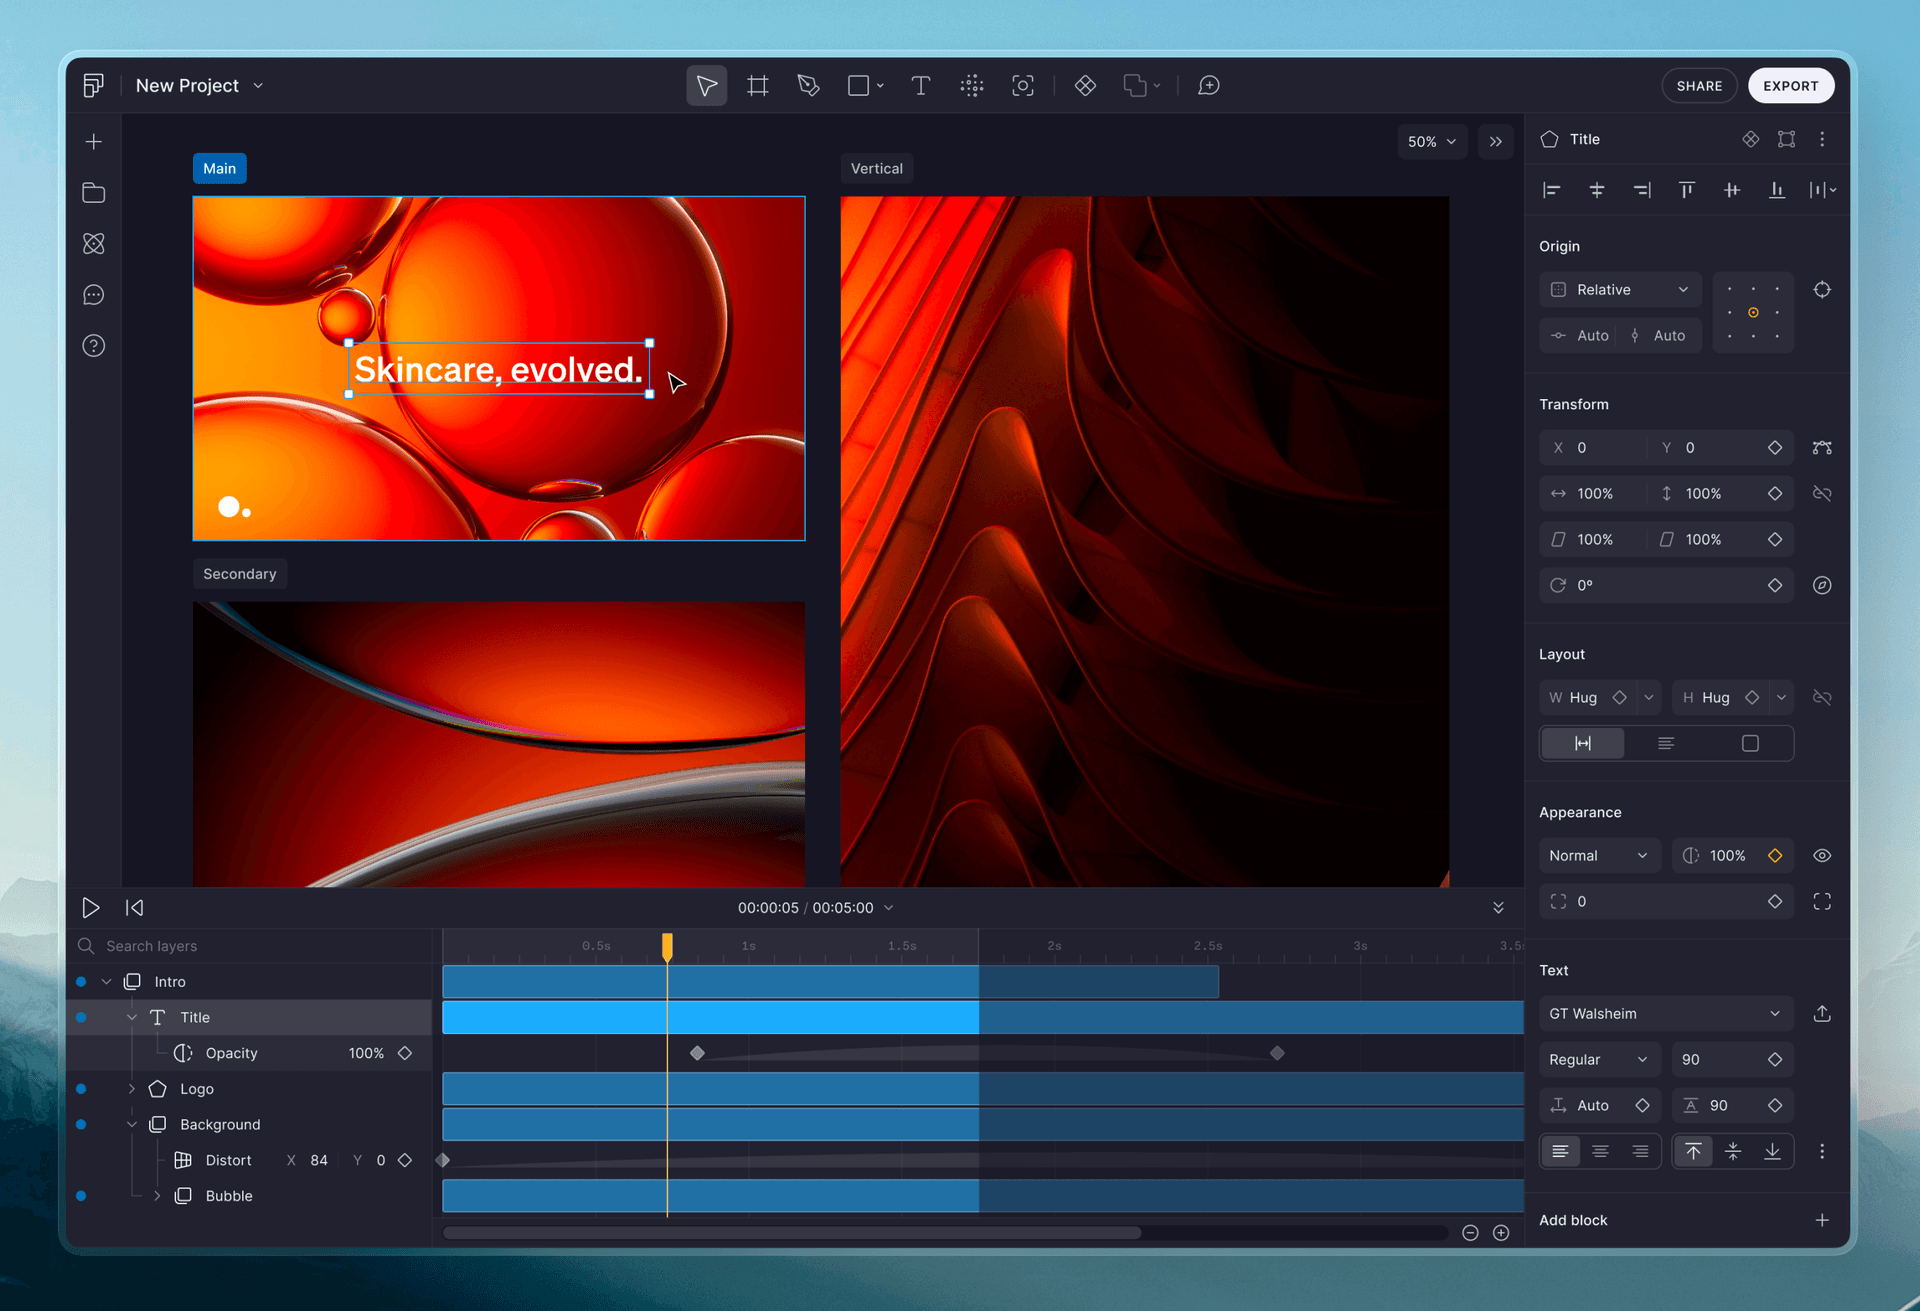Open the help icon in left sidebar
This screenshot has height=1311, width=1920.
[94, 346]
